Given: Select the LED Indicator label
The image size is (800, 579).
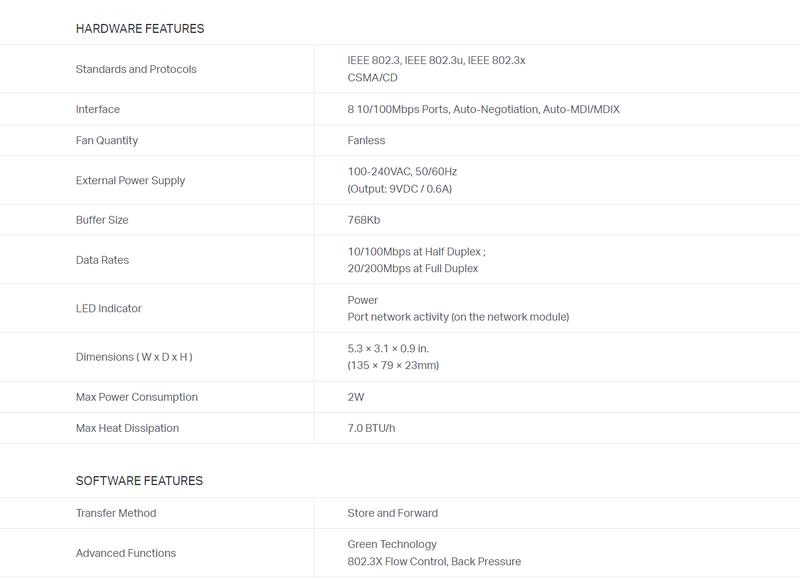Looking at the screenshot, I should (x=108, y=308).
